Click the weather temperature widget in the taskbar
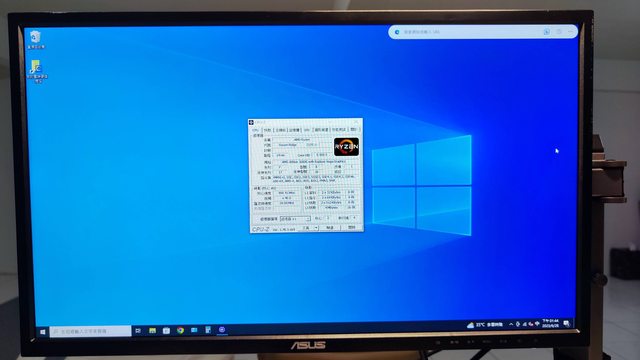 coord(485,325)
